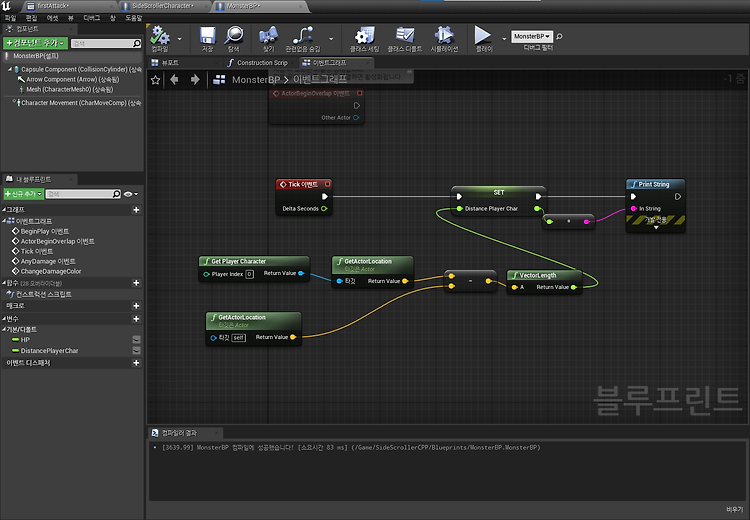
Task: Click MonsterBP in the graph breadcrumb
Action: point(256,80)
